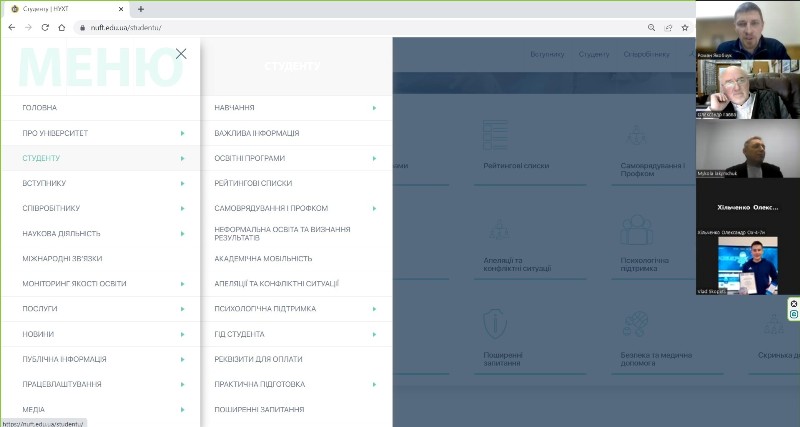Open РЕЙТИНГОВІ СПИСКИ submenu link
This screenshot has width=800, height=427.
pyautogui.click(x=253, y=183)
